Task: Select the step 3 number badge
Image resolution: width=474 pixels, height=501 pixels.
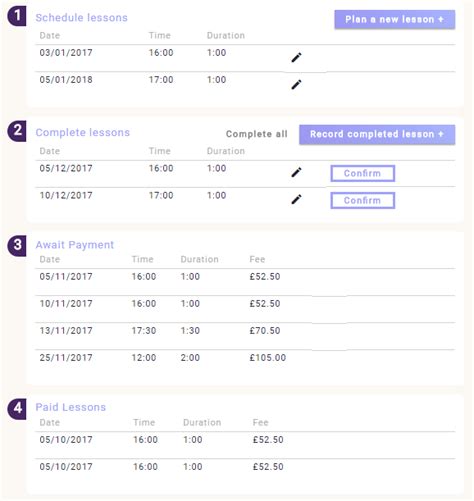Action: click(17, 246)
